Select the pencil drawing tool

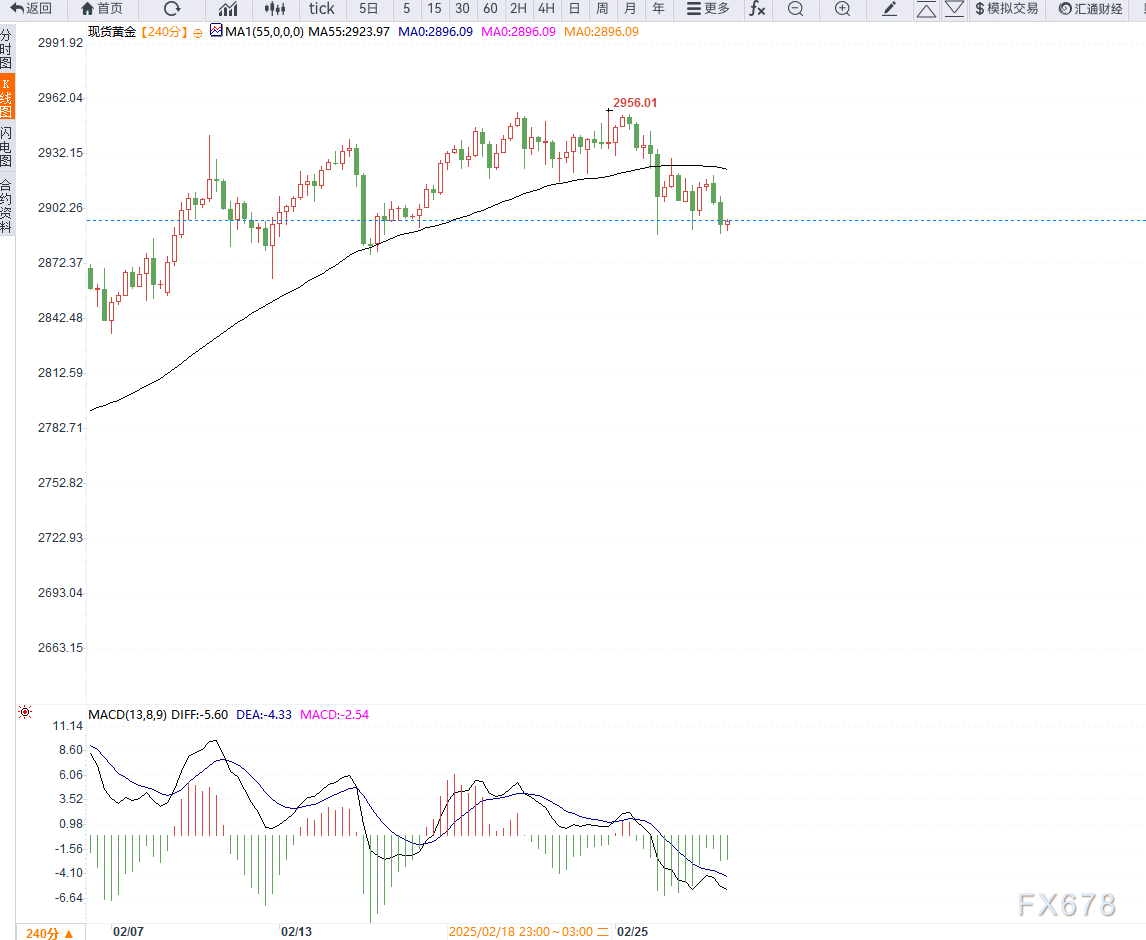click(x=890, y=9)
